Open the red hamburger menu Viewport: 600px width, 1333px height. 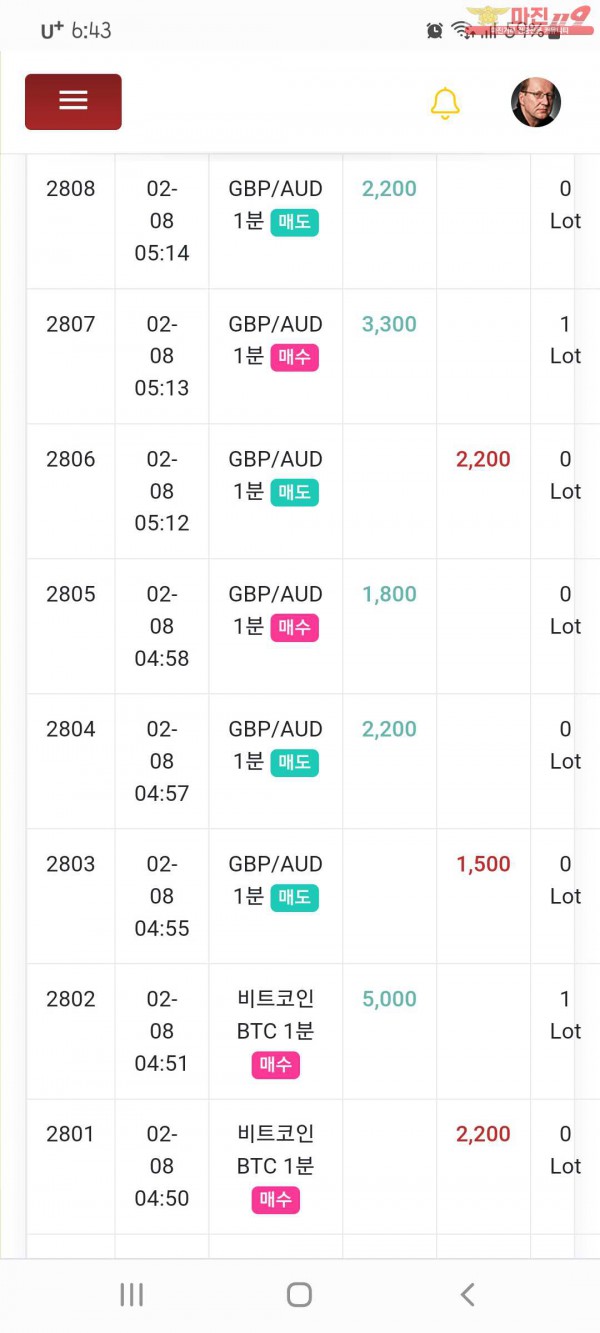coord(73,101)
